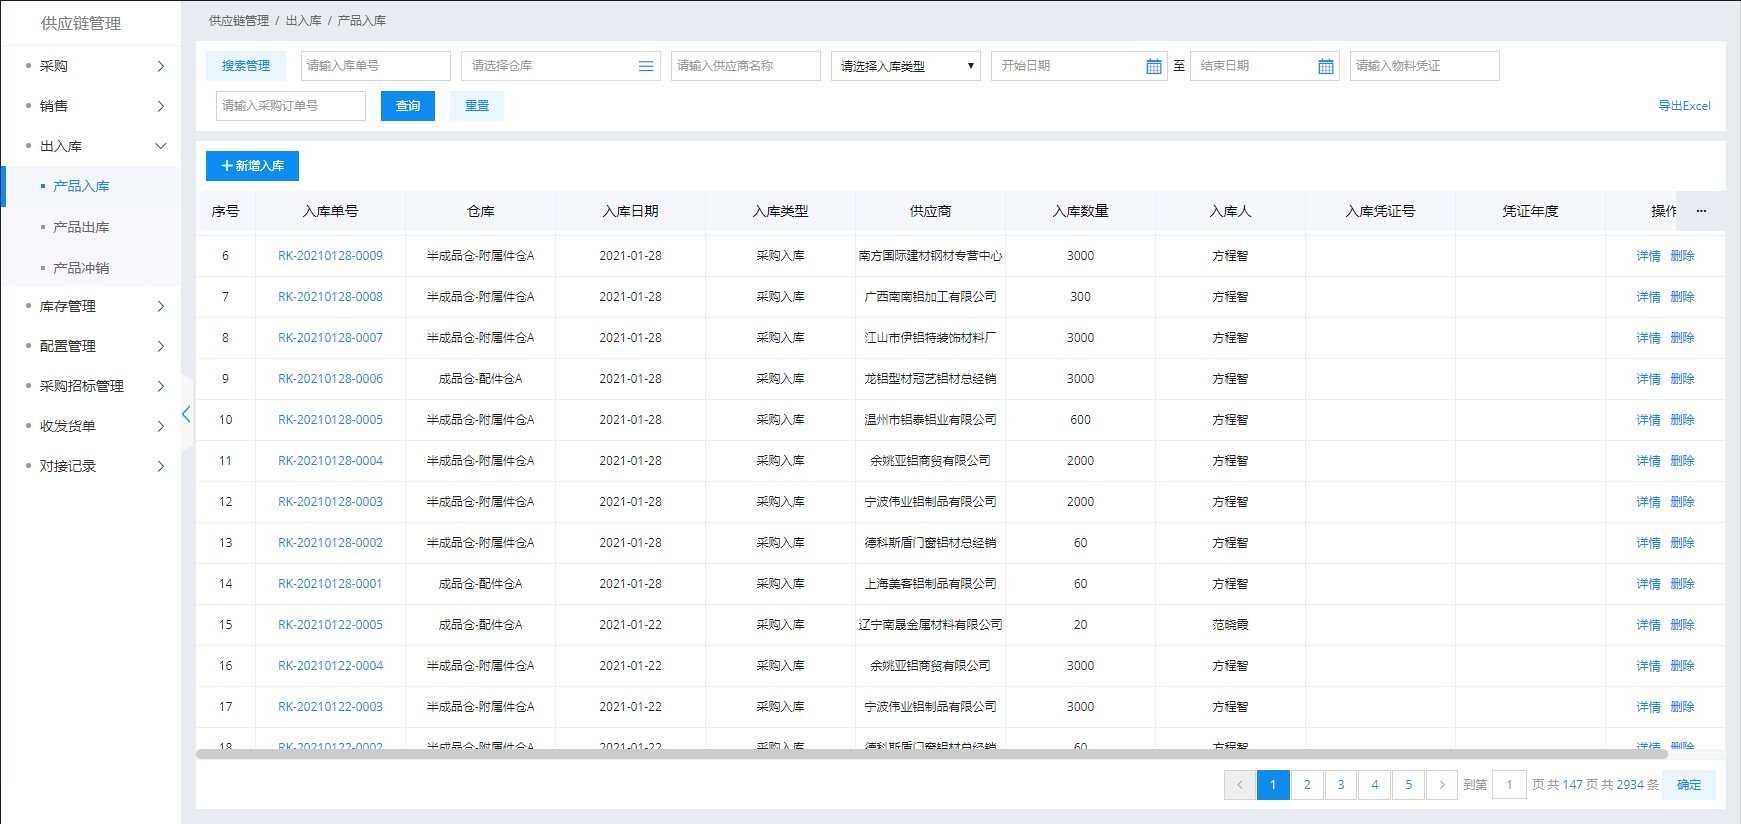Click the plus 新增入库 button

pyautogui.click(x=252, y=166)
